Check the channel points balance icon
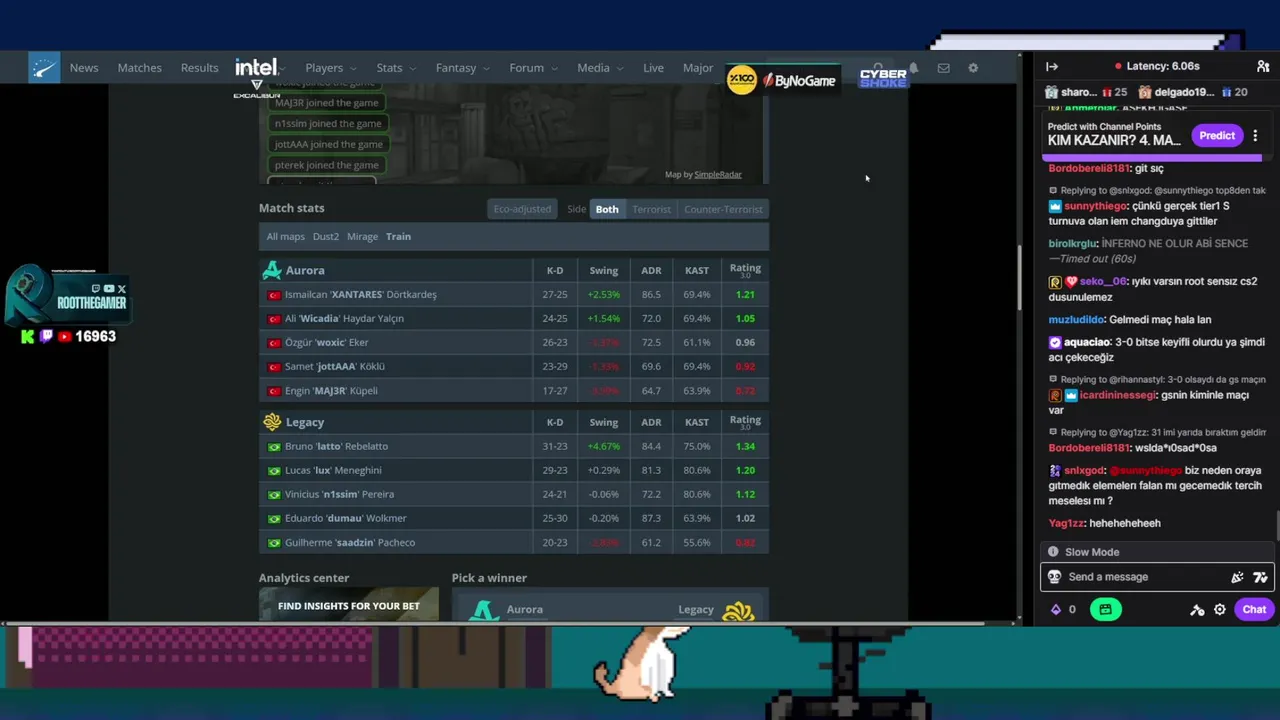 pyautogui.click(x=1055, y=609)
